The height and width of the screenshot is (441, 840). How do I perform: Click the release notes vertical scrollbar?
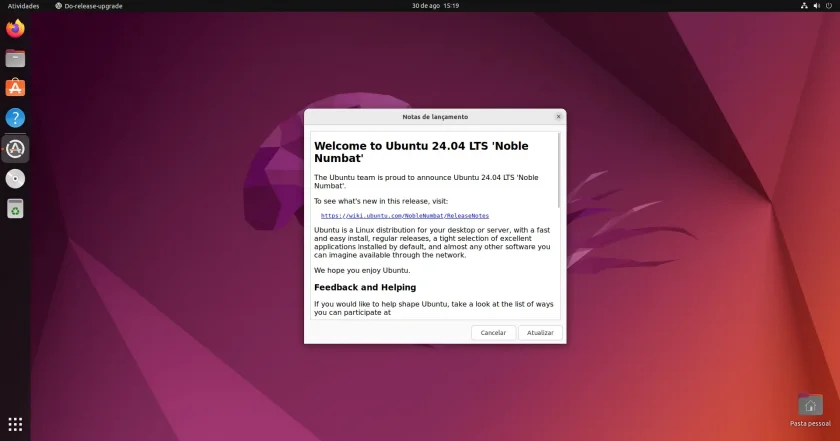point(559,170)
